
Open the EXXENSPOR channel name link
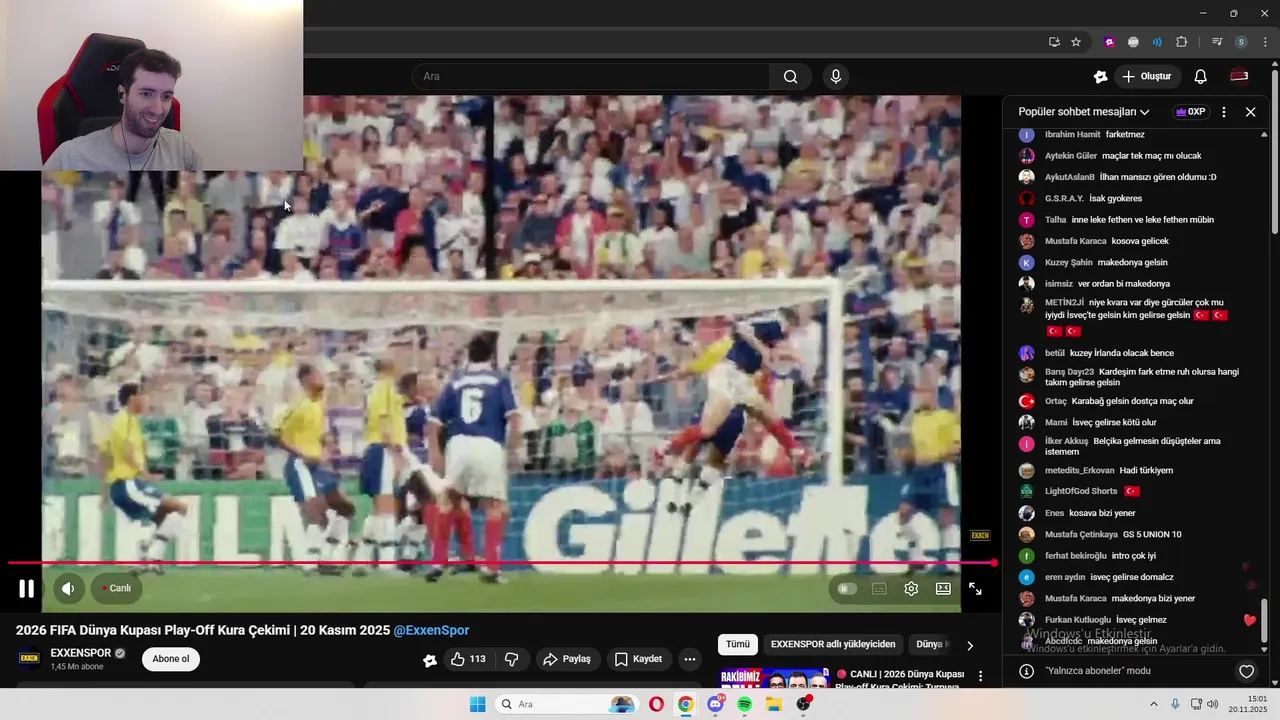click(81, 653)
